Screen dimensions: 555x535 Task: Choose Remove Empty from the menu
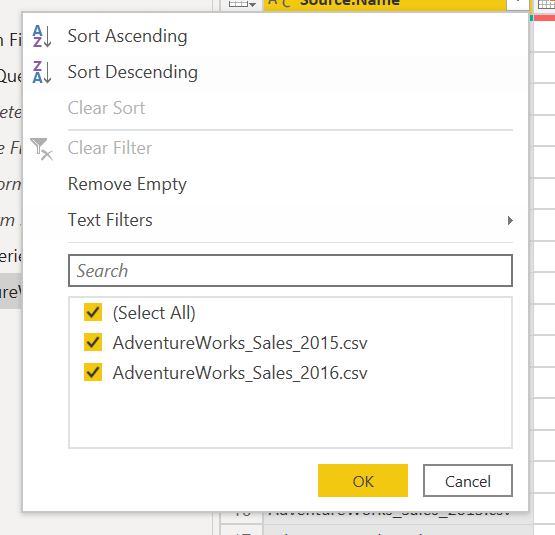(127, 184)
